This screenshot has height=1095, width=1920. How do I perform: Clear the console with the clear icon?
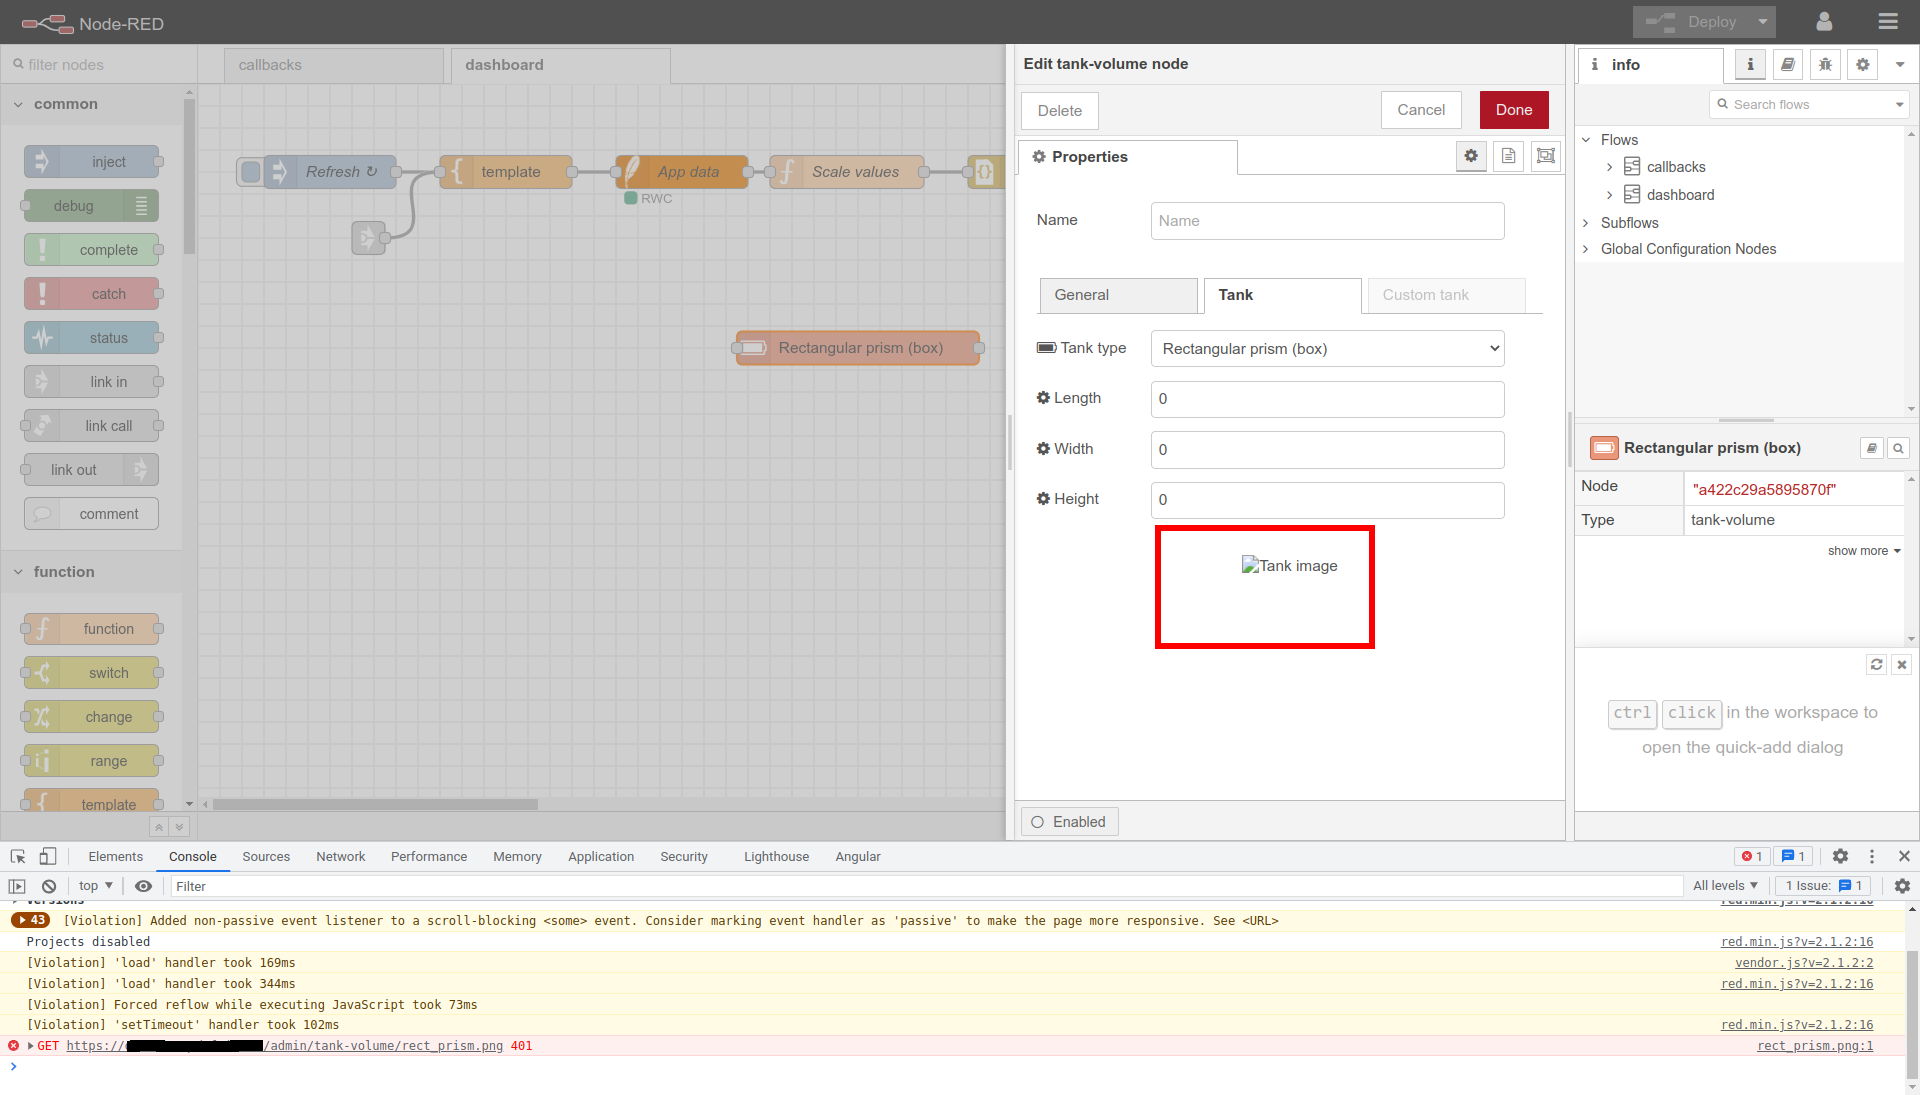[x=49, y=886]
